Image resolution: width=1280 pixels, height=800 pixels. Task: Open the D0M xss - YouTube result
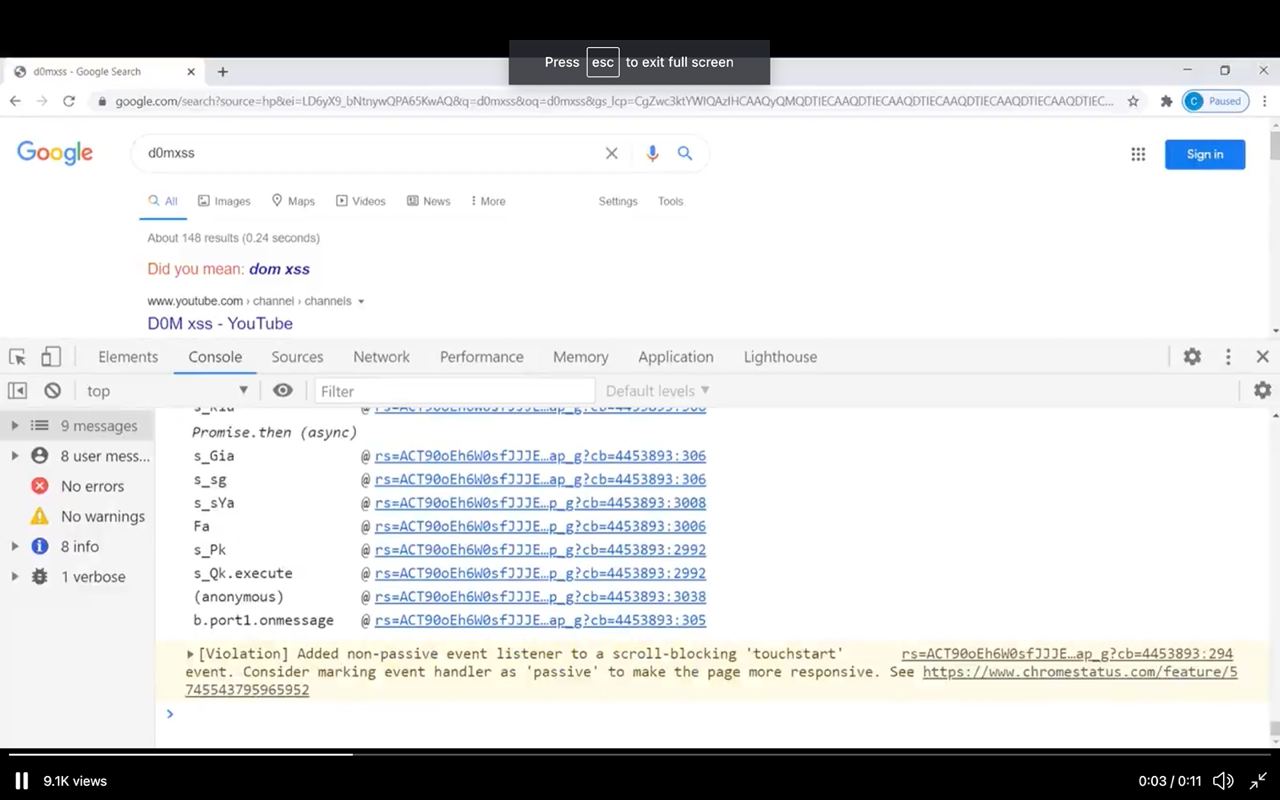tap(220, 323)
